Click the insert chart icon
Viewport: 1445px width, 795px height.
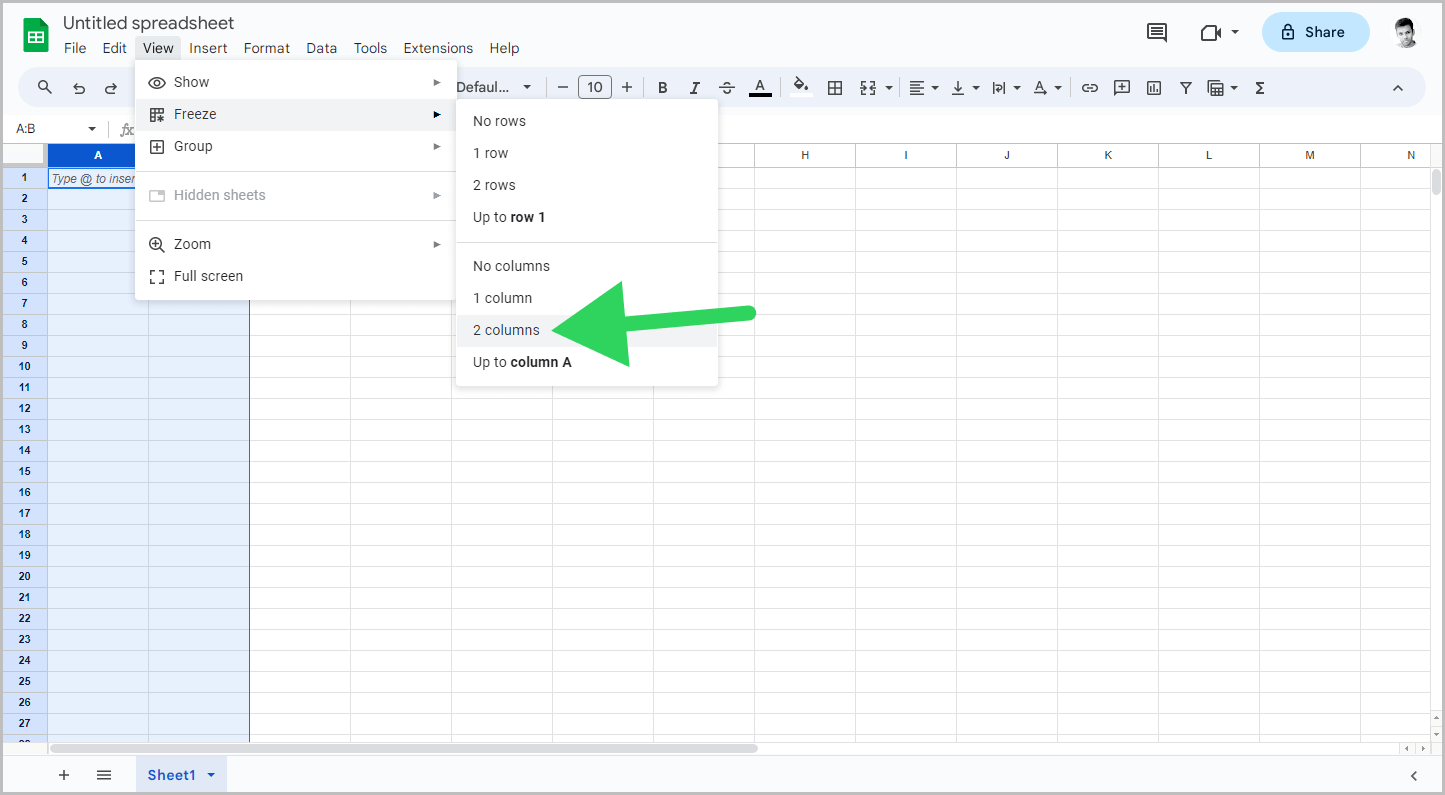(1154, 88)
